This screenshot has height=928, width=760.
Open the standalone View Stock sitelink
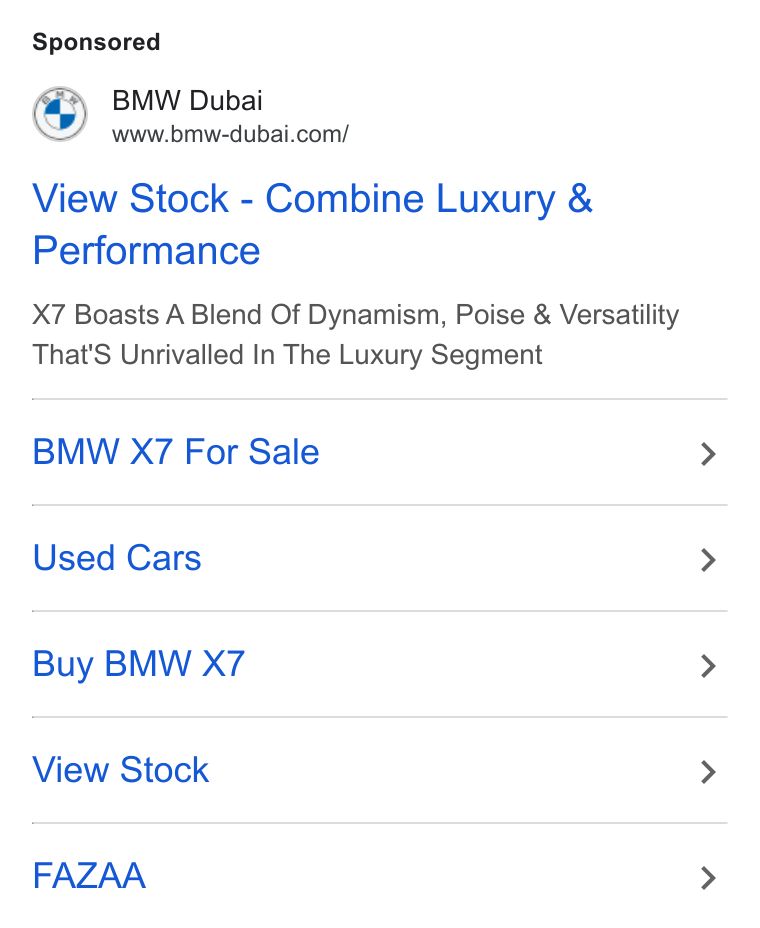click(121, 770)
